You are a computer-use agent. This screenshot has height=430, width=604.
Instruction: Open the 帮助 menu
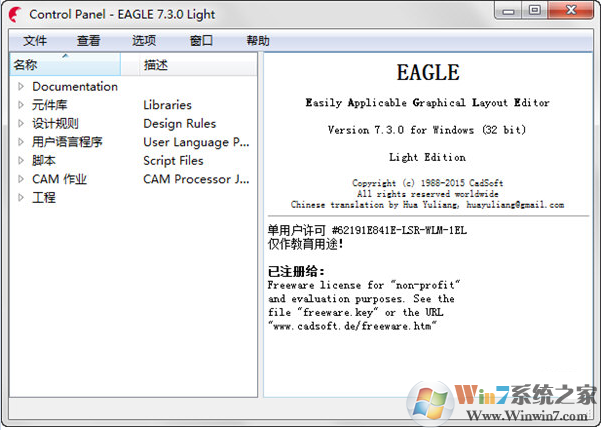click(258, 40)
